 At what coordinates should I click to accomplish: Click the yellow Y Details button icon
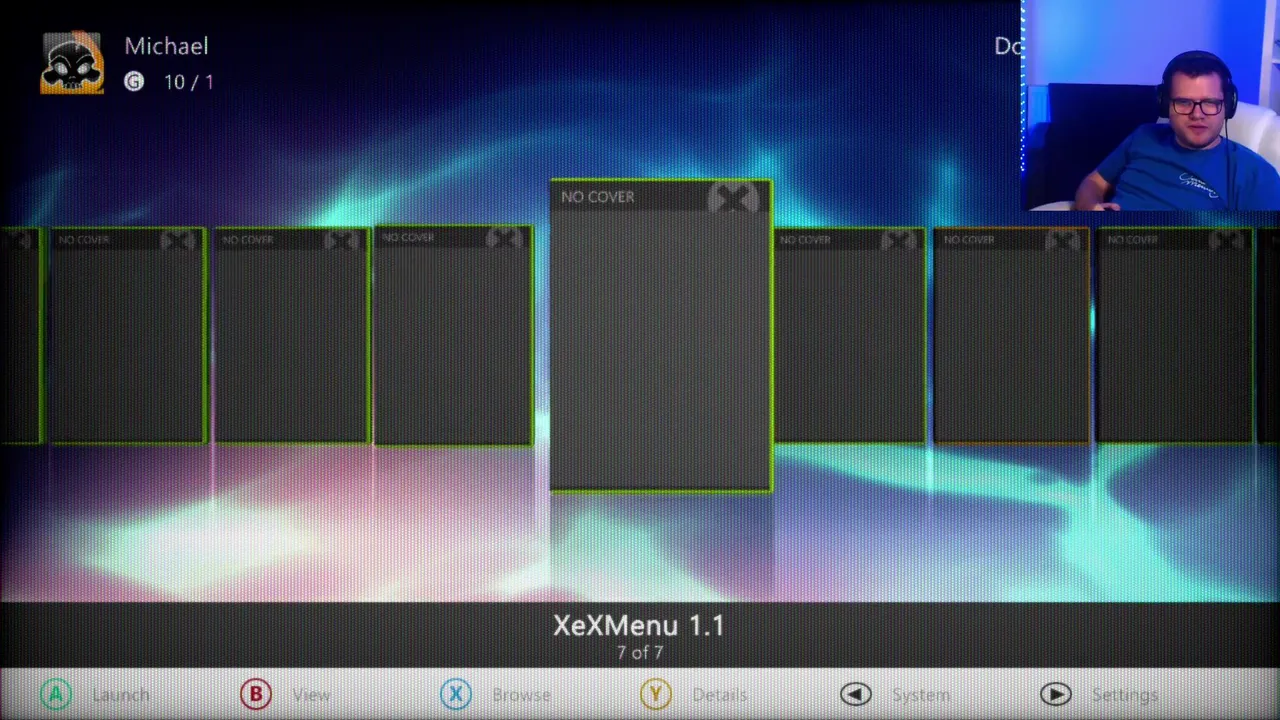(656, 694)
